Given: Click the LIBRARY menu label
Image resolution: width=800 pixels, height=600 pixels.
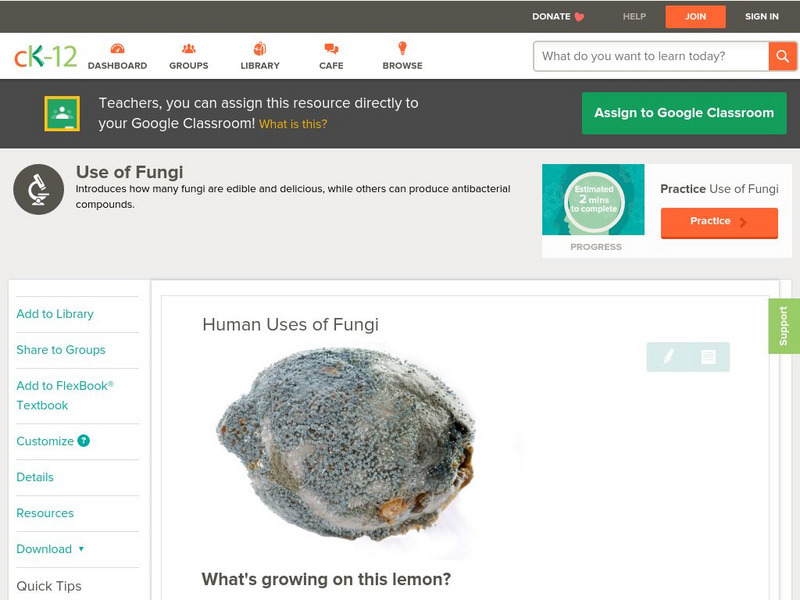Looking at the screenshot, I should 260,66.
